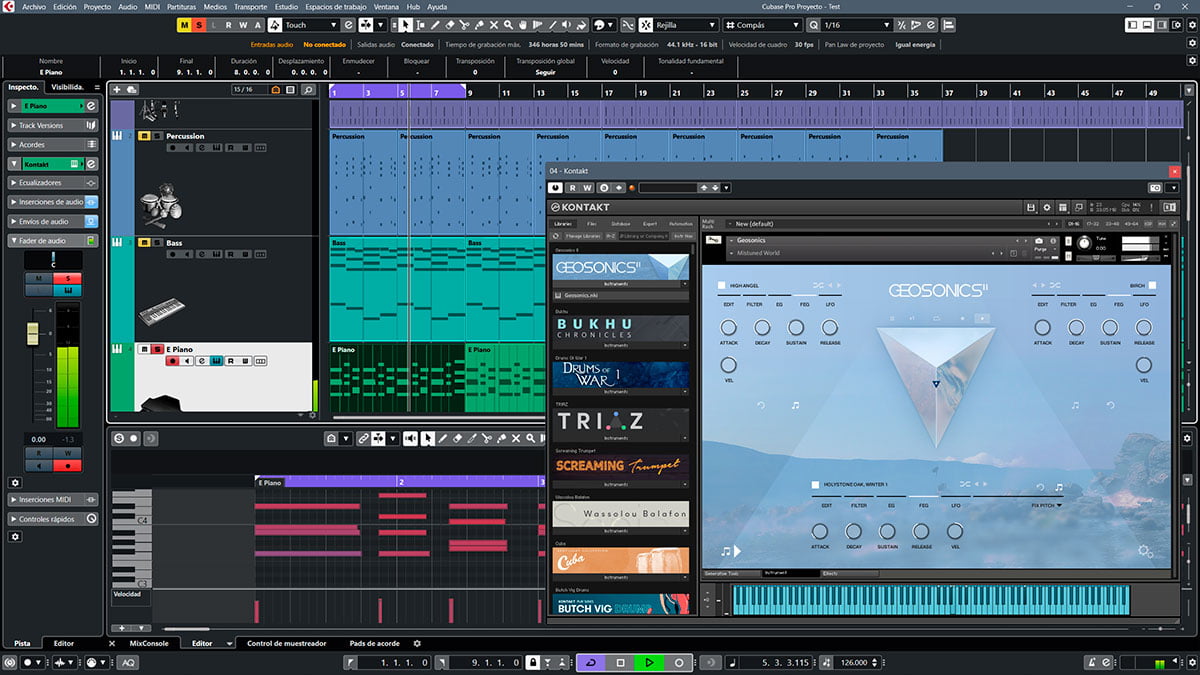The height and width of the screenshot is (675, 1200).
Task: Select the Erase tool in key editor
Action: coord(457,438)
